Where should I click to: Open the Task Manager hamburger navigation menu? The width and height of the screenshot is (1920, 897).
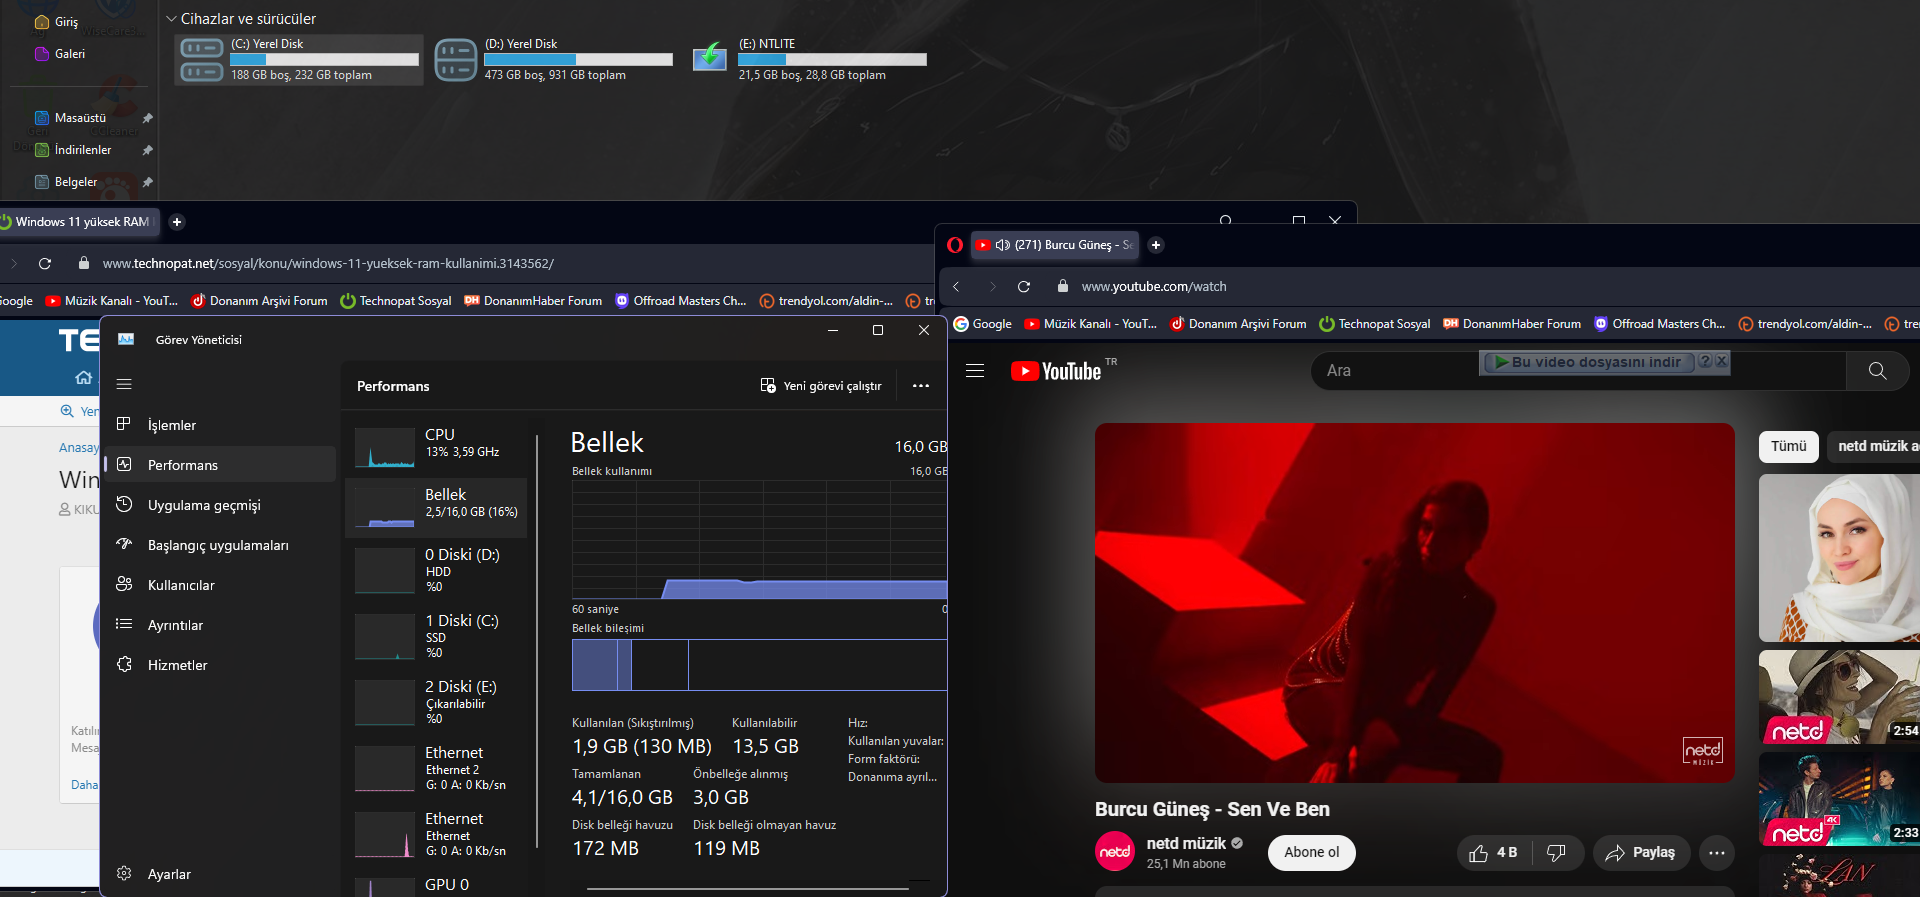(124, 384)
